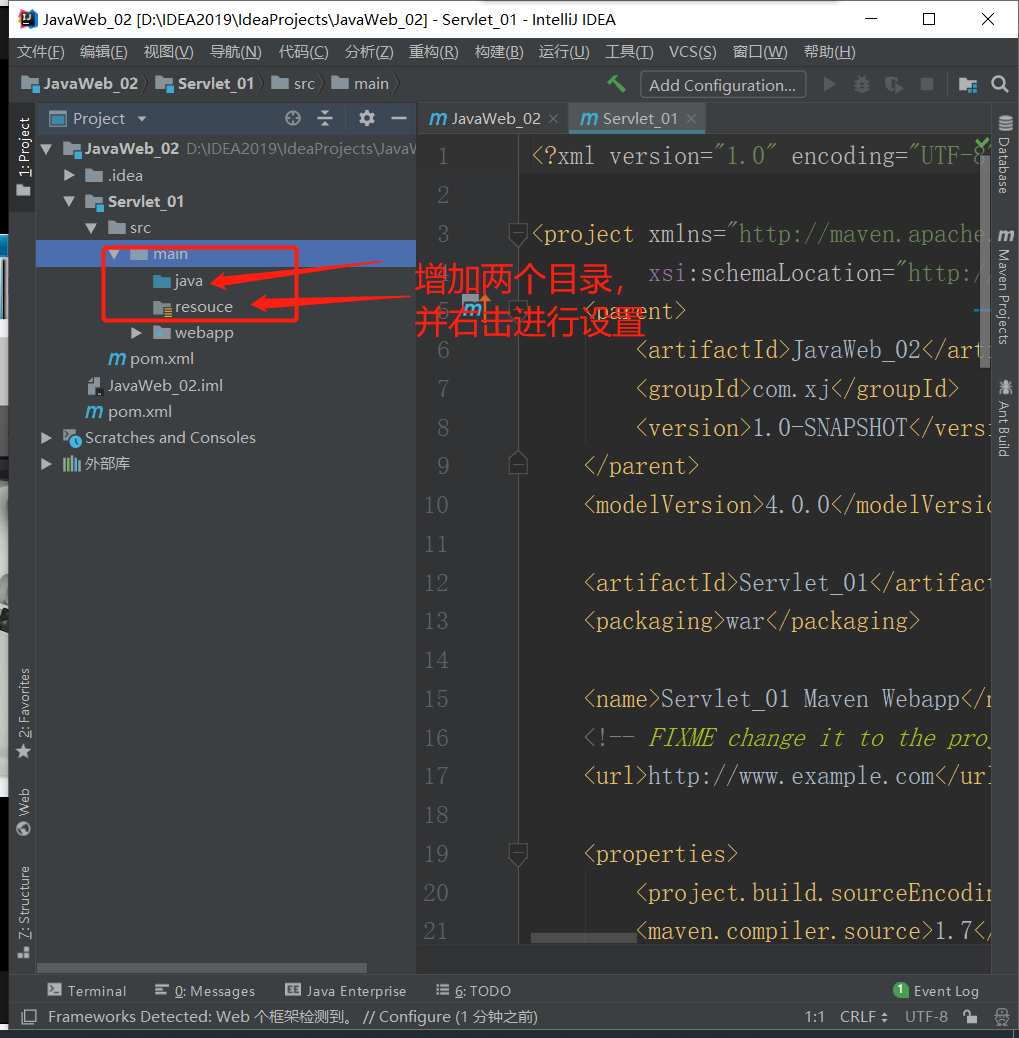This screenshot has width=1019, height=1038.
Task: Click the locate/scroll-from-source target icon
Action: 293,118
